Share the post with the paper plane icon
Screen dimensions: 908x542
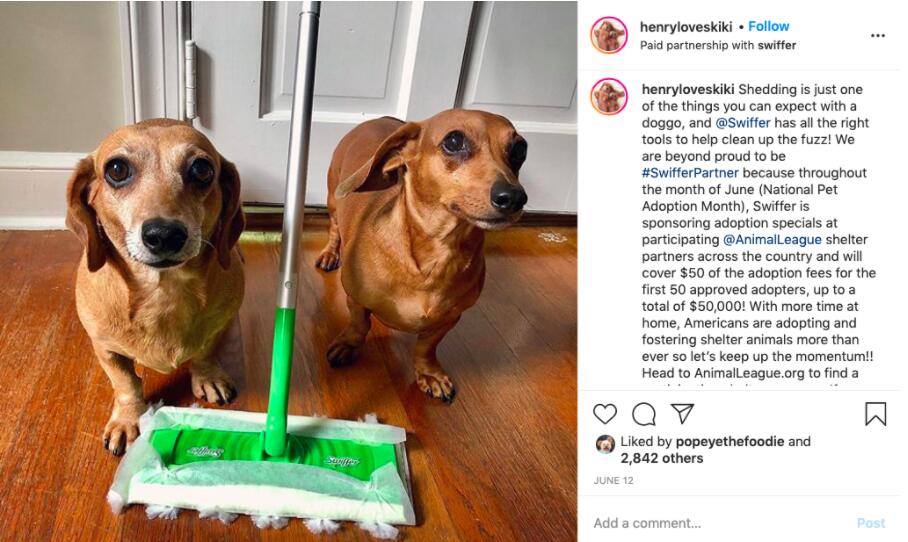(x=682, y=413)
